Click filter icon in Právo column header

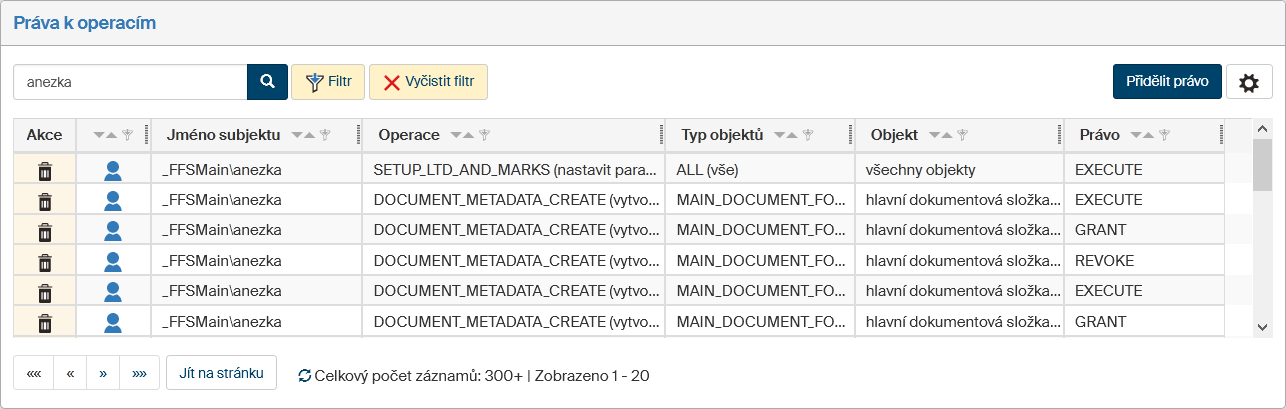coord(1164,135)
